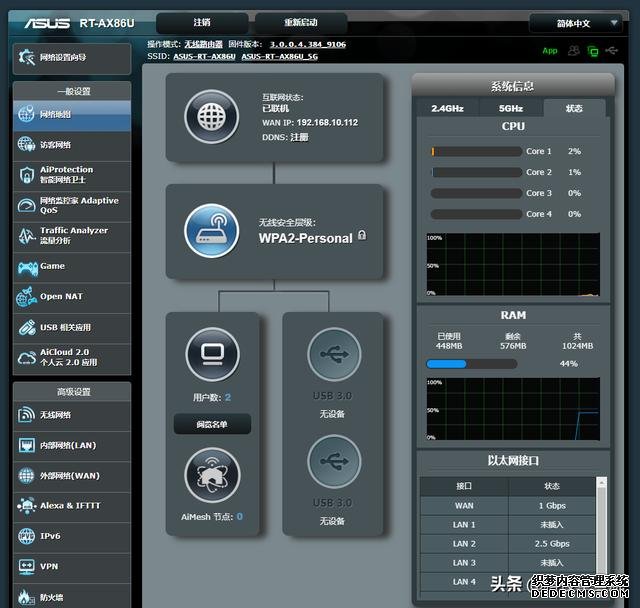The height and width of the screenshot is (608, 640).
Task: Open Wireless settings icon in advanced section
Action: (27, 415)
